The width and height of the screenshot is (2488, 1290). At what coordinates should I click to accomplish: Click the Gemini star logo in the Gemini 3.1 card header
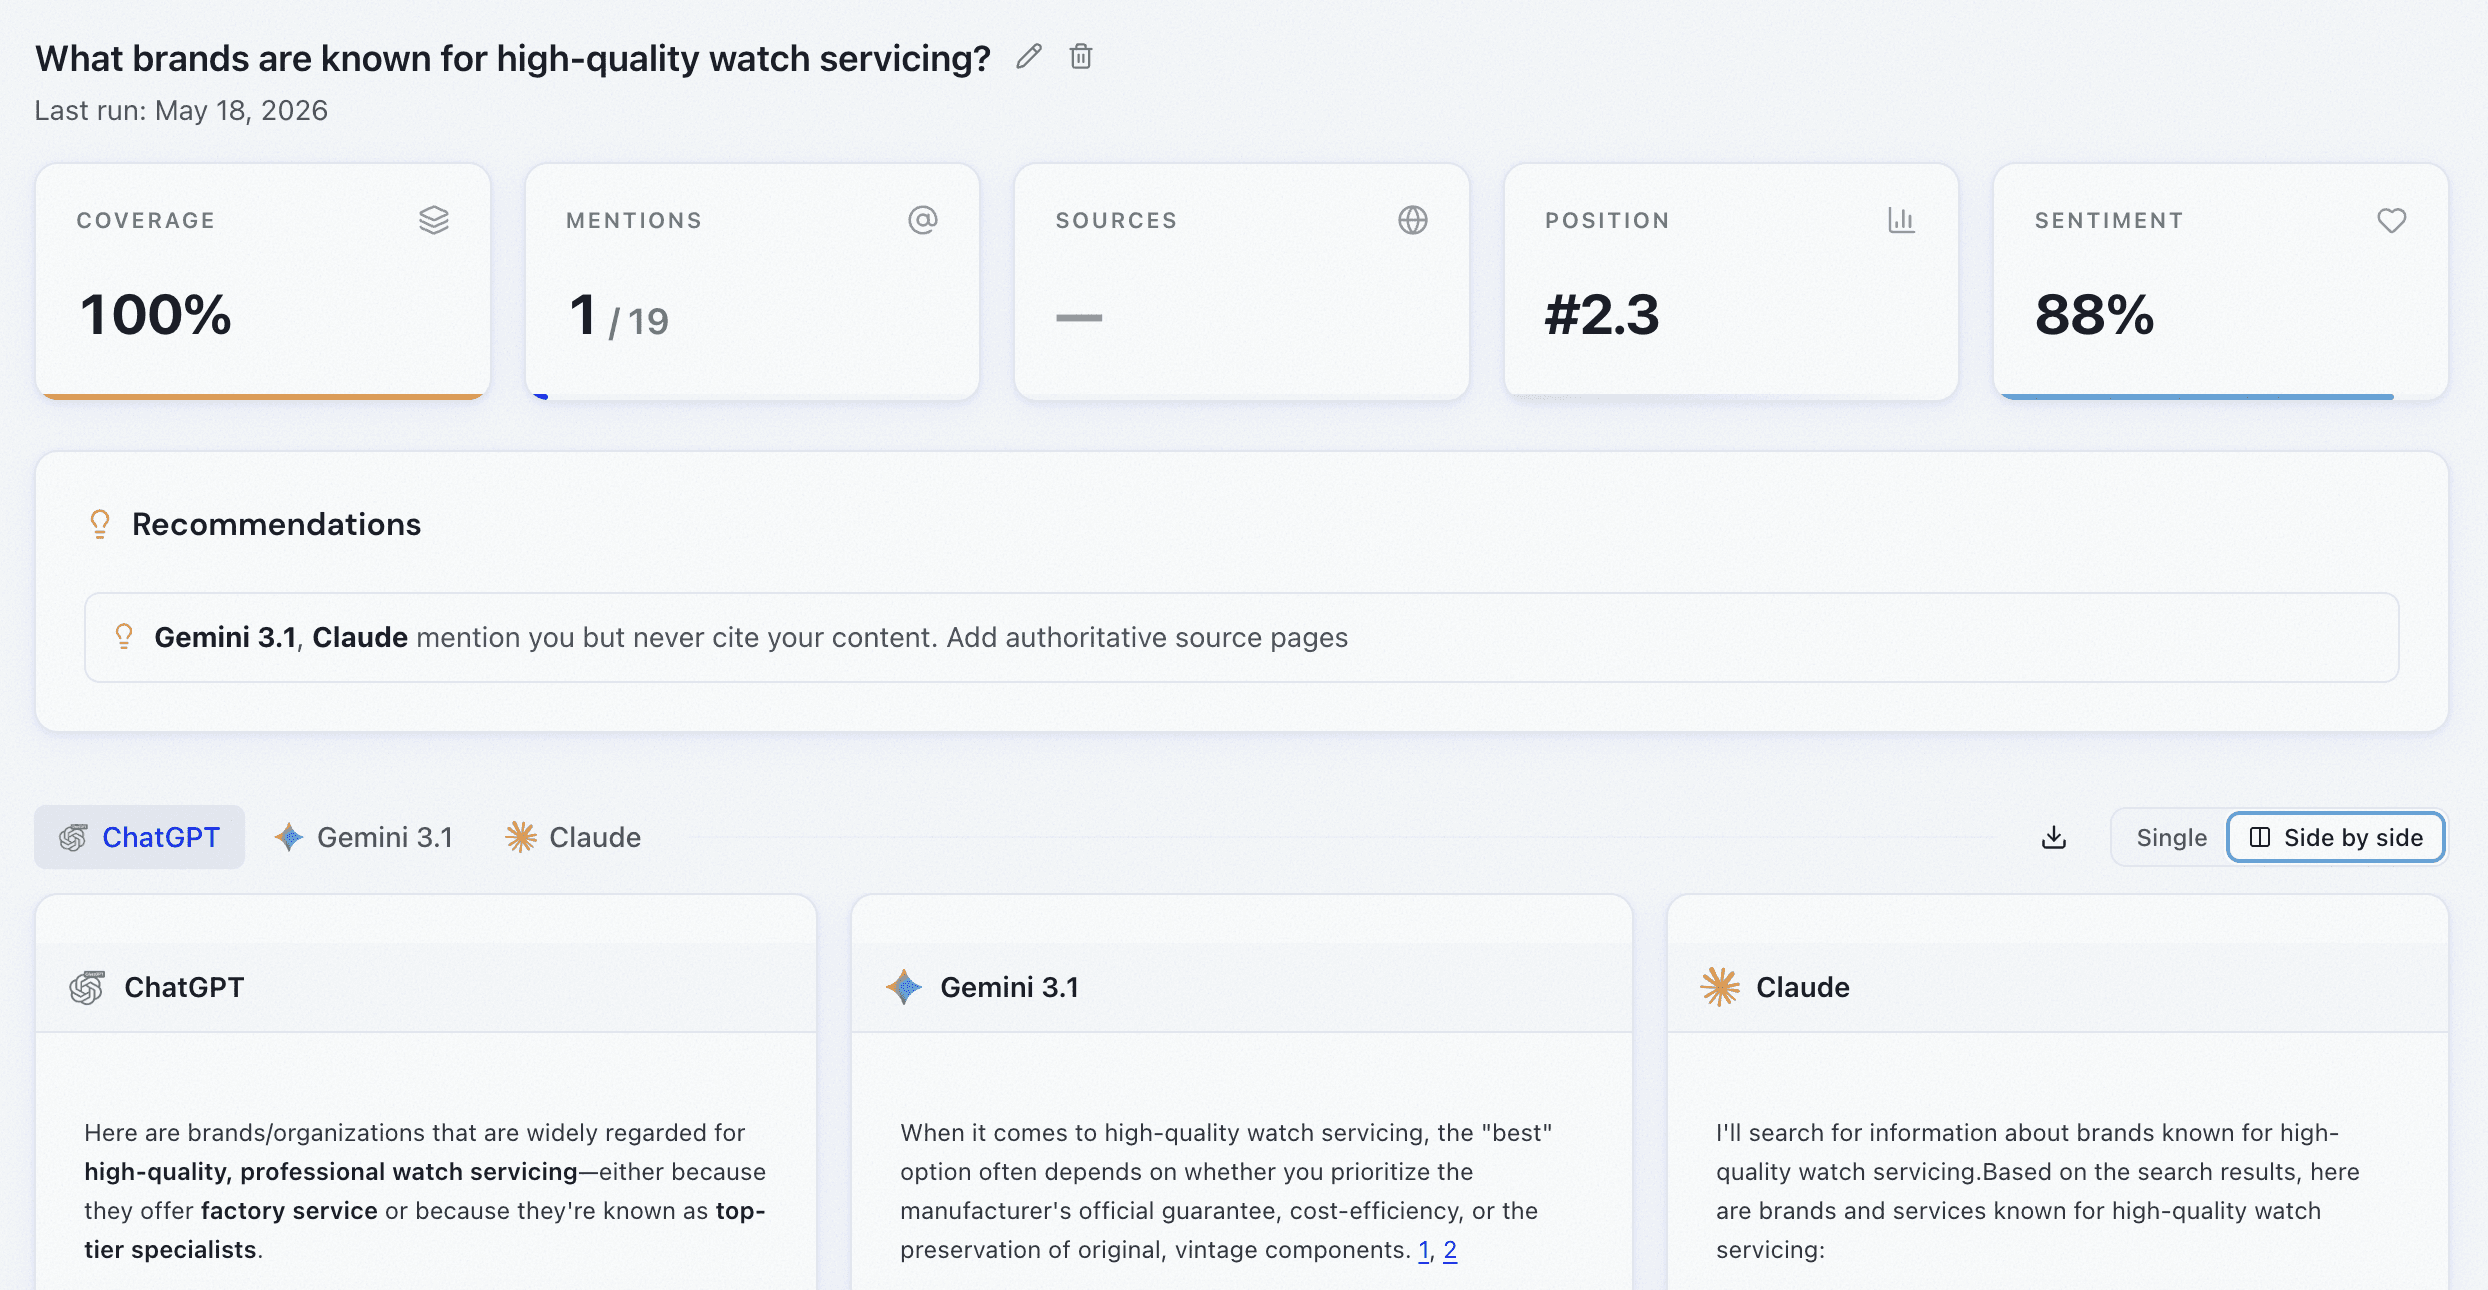(x=904, y=987)
